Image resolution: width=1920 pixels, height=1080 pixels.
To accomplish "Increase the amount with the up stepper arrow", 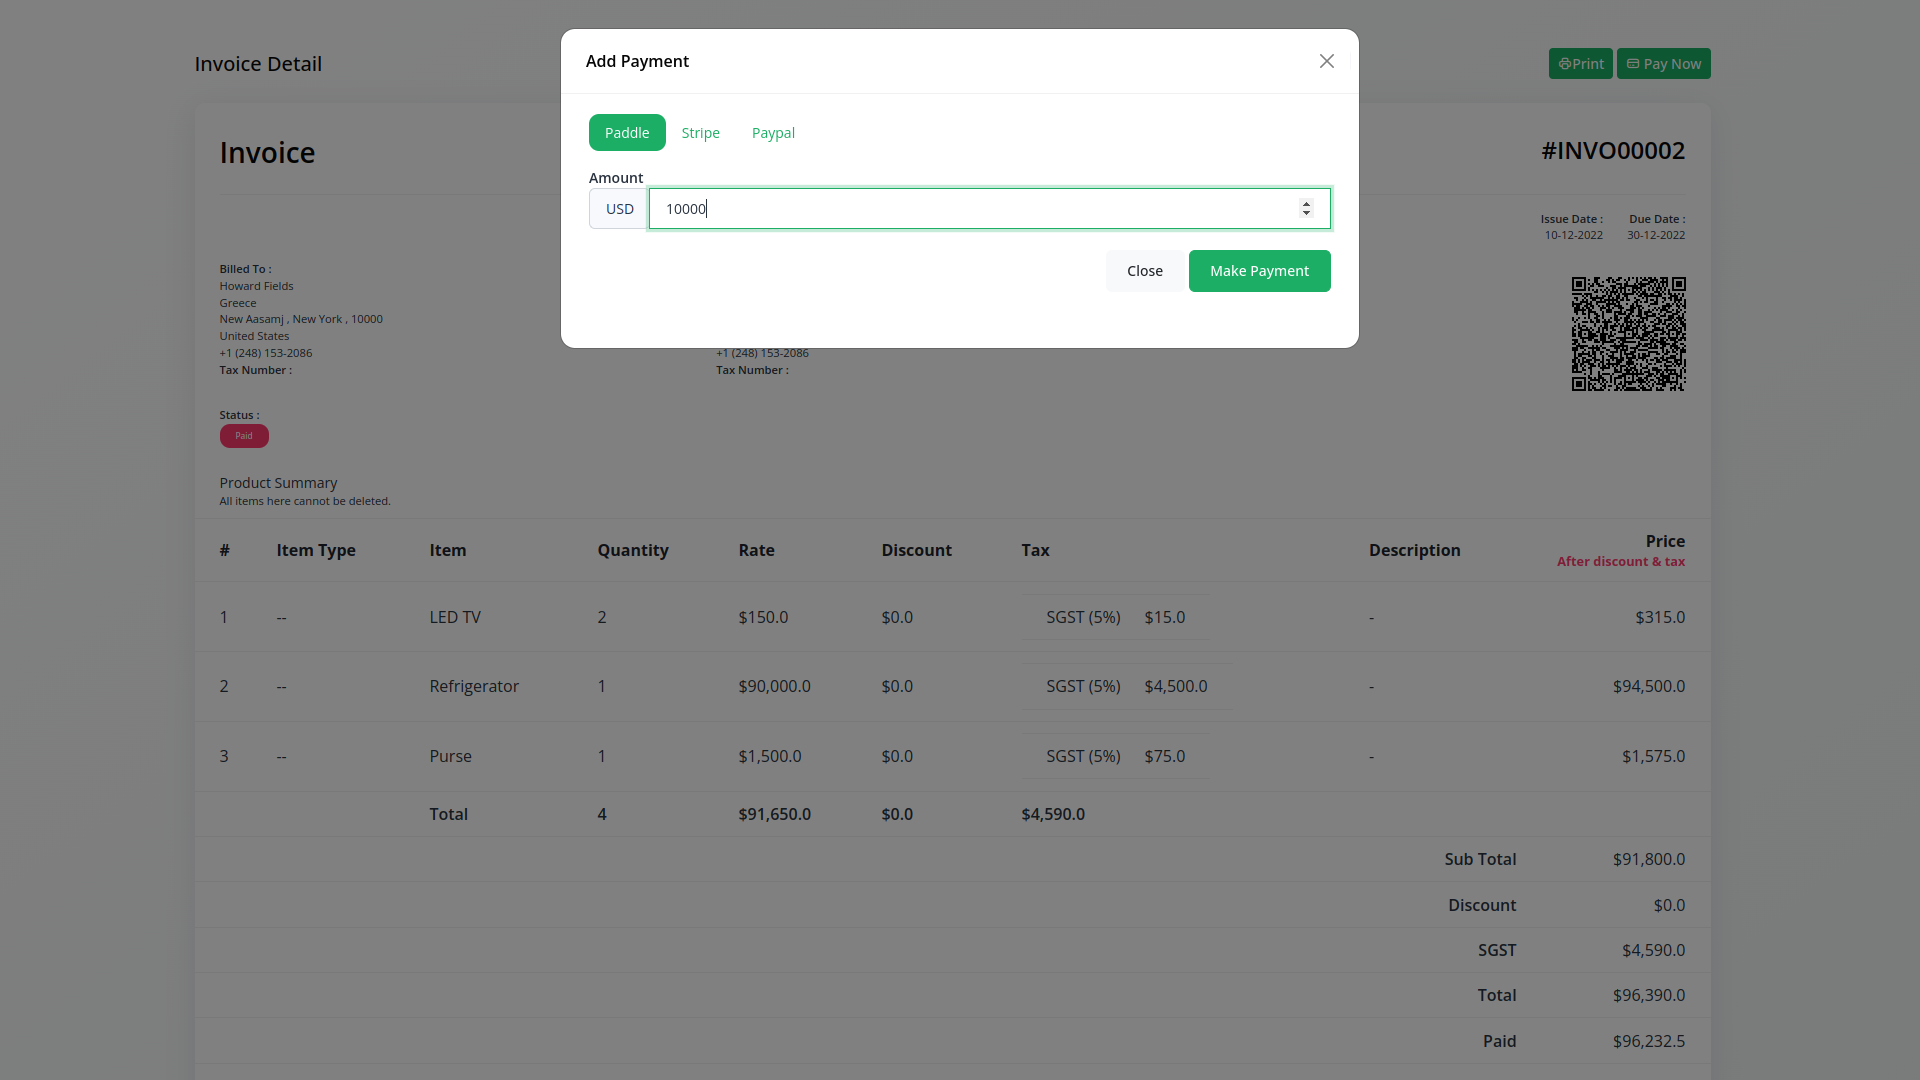I will [x=1306, y=203].
